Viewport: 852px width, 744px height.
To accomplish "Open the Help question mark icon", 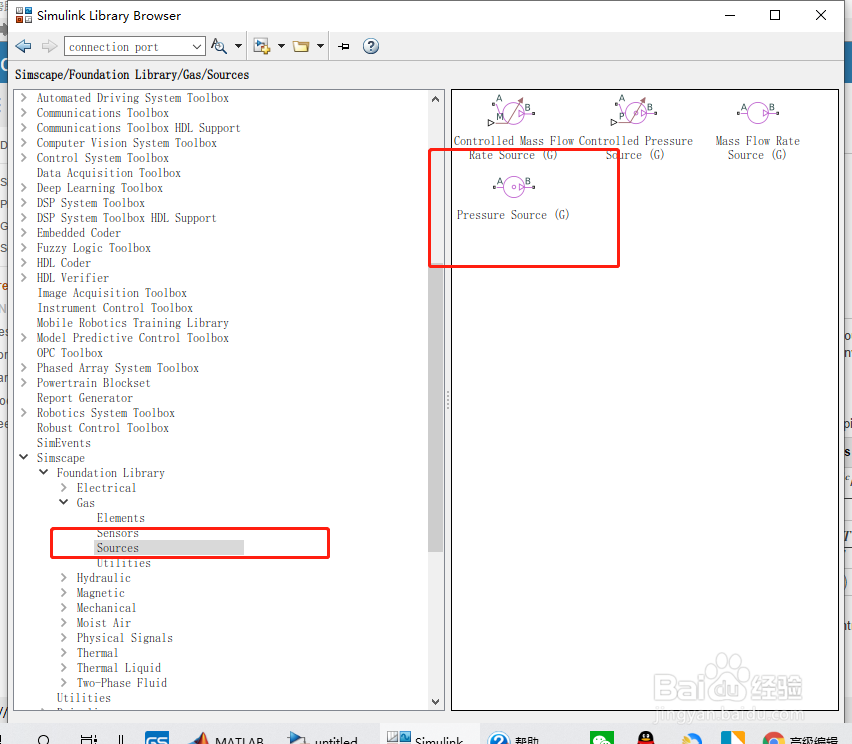I will pyautogui.click(x=371, y=46).
